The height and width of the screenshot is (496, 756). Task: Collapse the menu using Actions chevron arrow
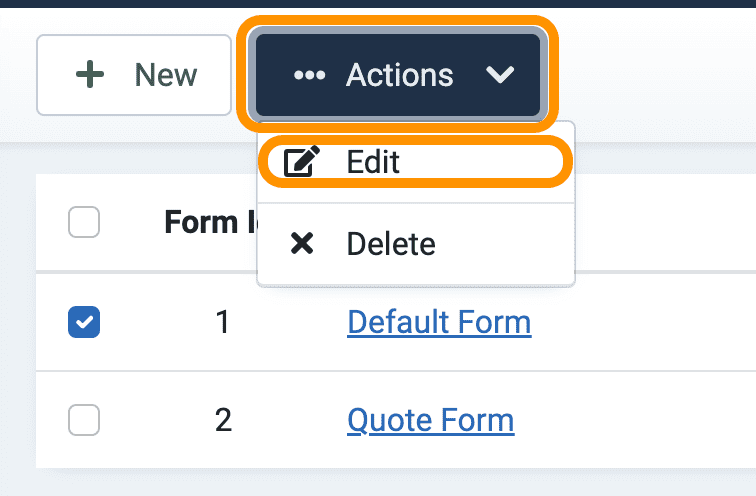500,75
